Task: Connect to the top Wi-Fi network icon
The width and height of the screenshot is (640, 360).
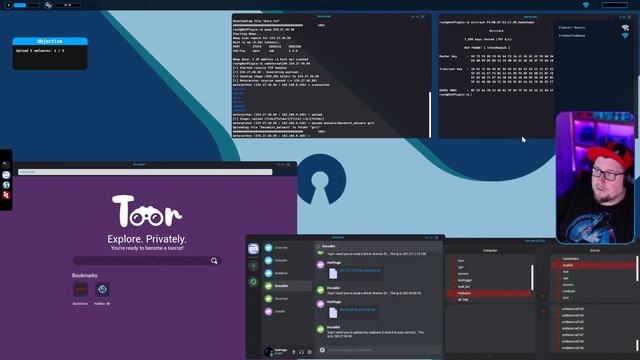Action: pos(625,28)
